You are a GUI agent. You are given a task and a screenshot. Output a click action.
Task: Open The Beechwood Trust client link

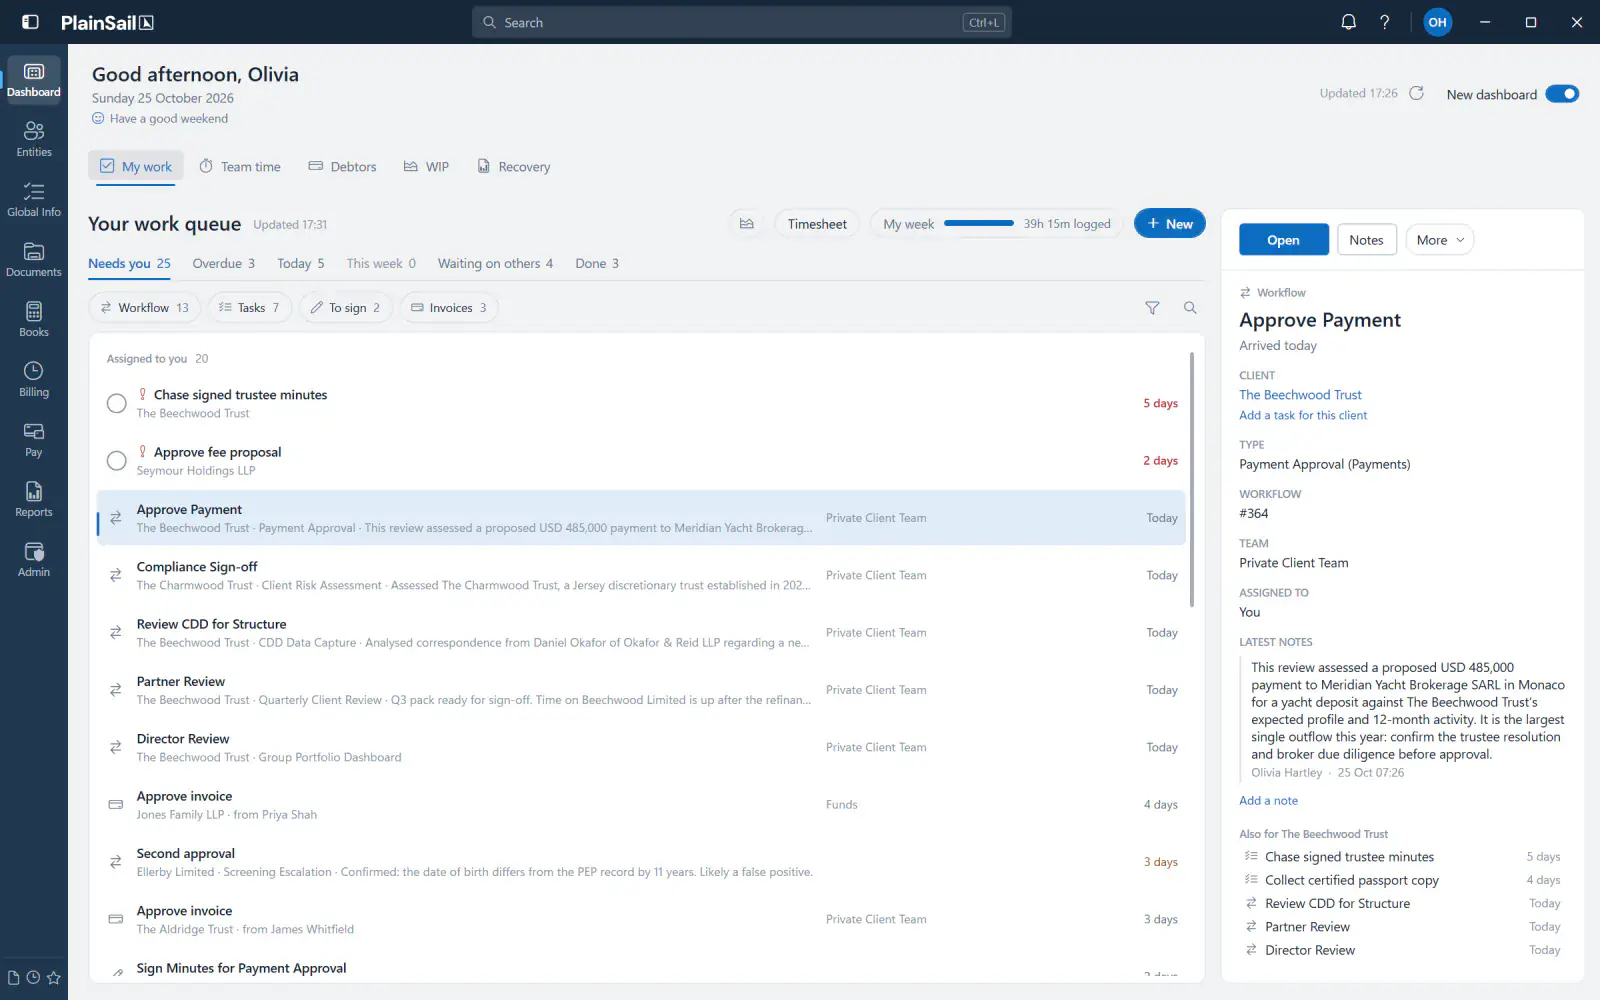click(x=1300, y=395)
